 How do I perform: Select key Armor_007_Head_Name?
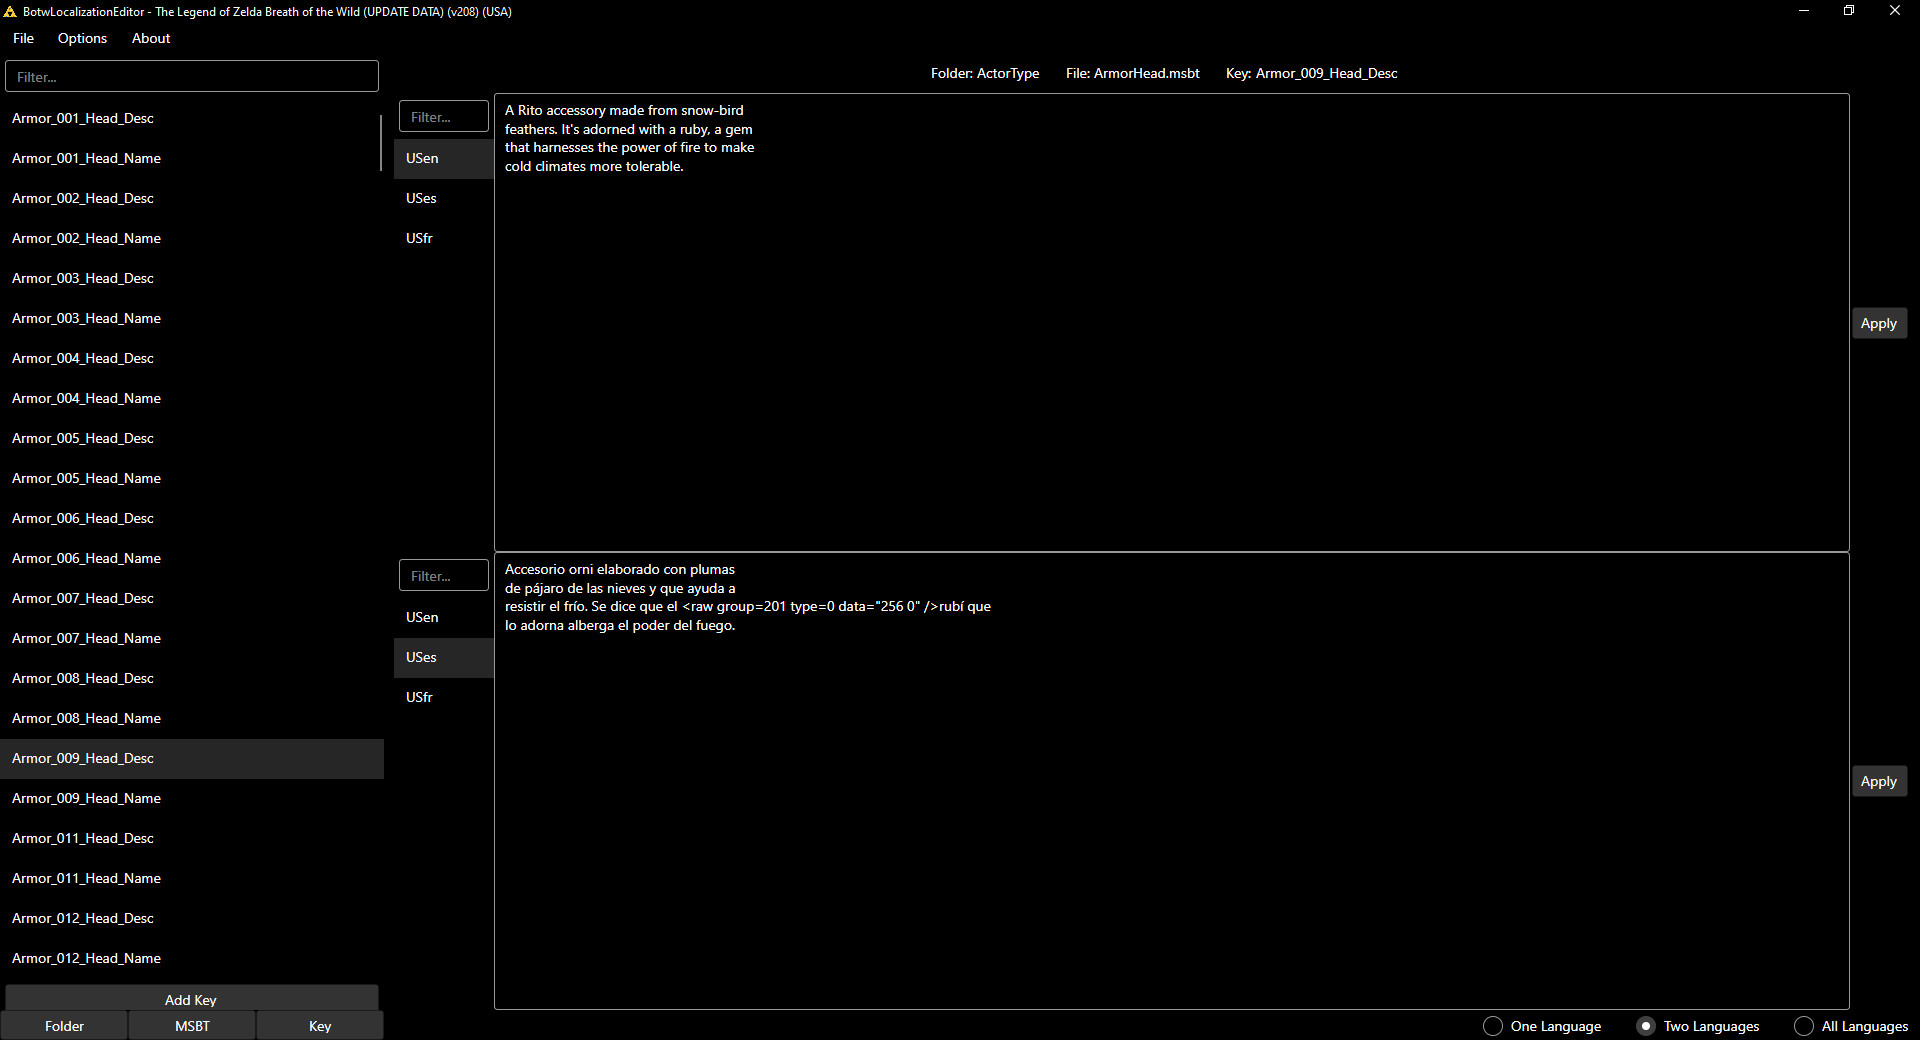192,638
